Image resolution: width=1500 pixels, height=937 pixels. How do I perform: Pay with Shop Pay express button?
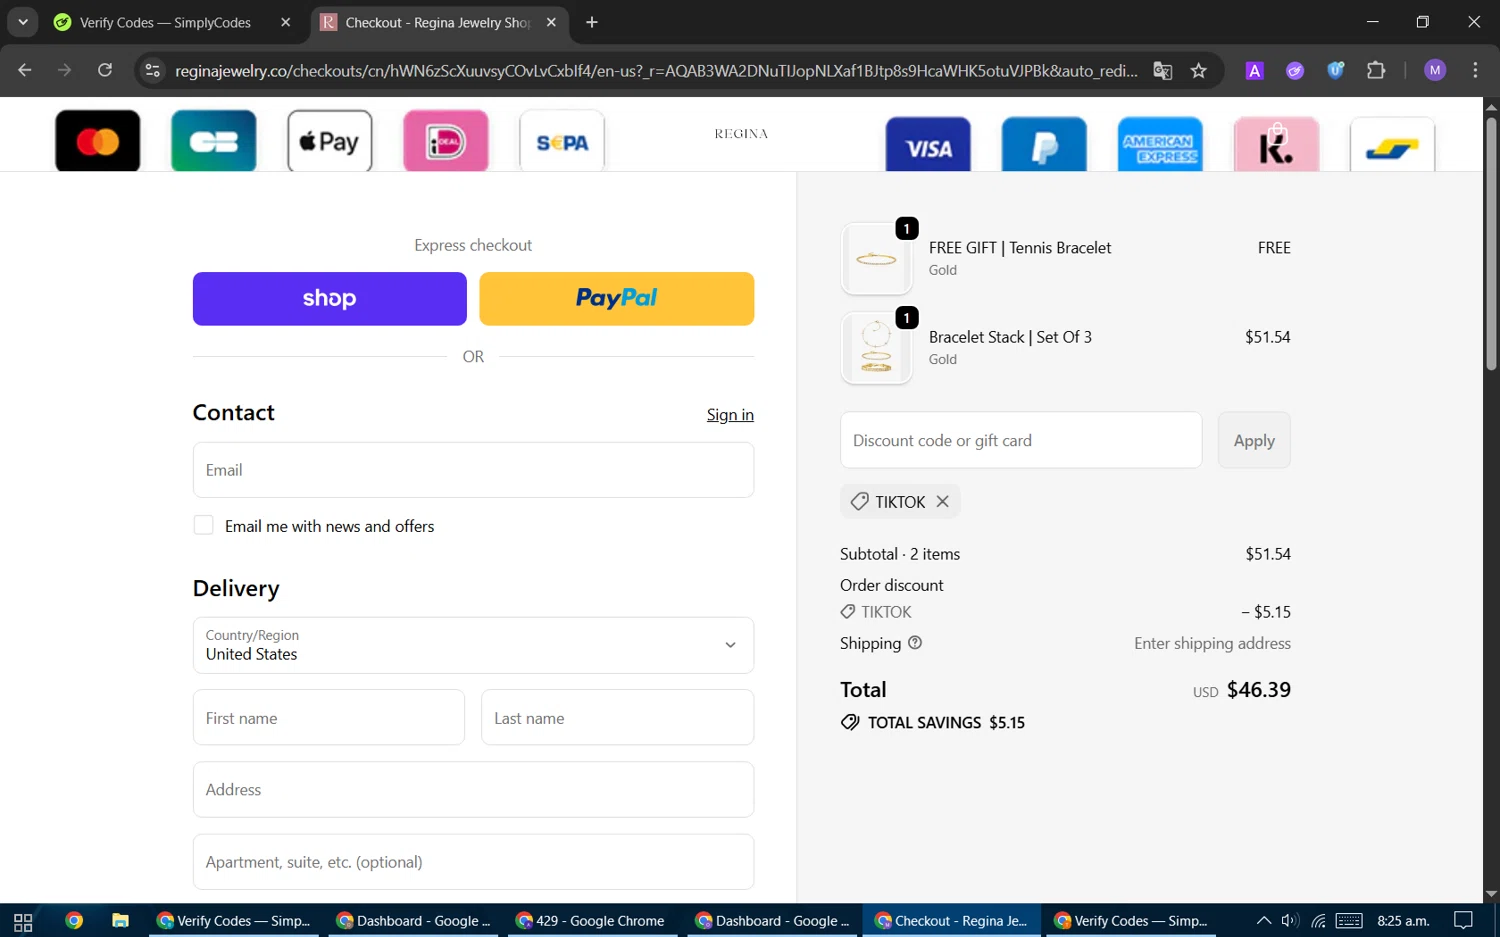[x=330, y=299]
